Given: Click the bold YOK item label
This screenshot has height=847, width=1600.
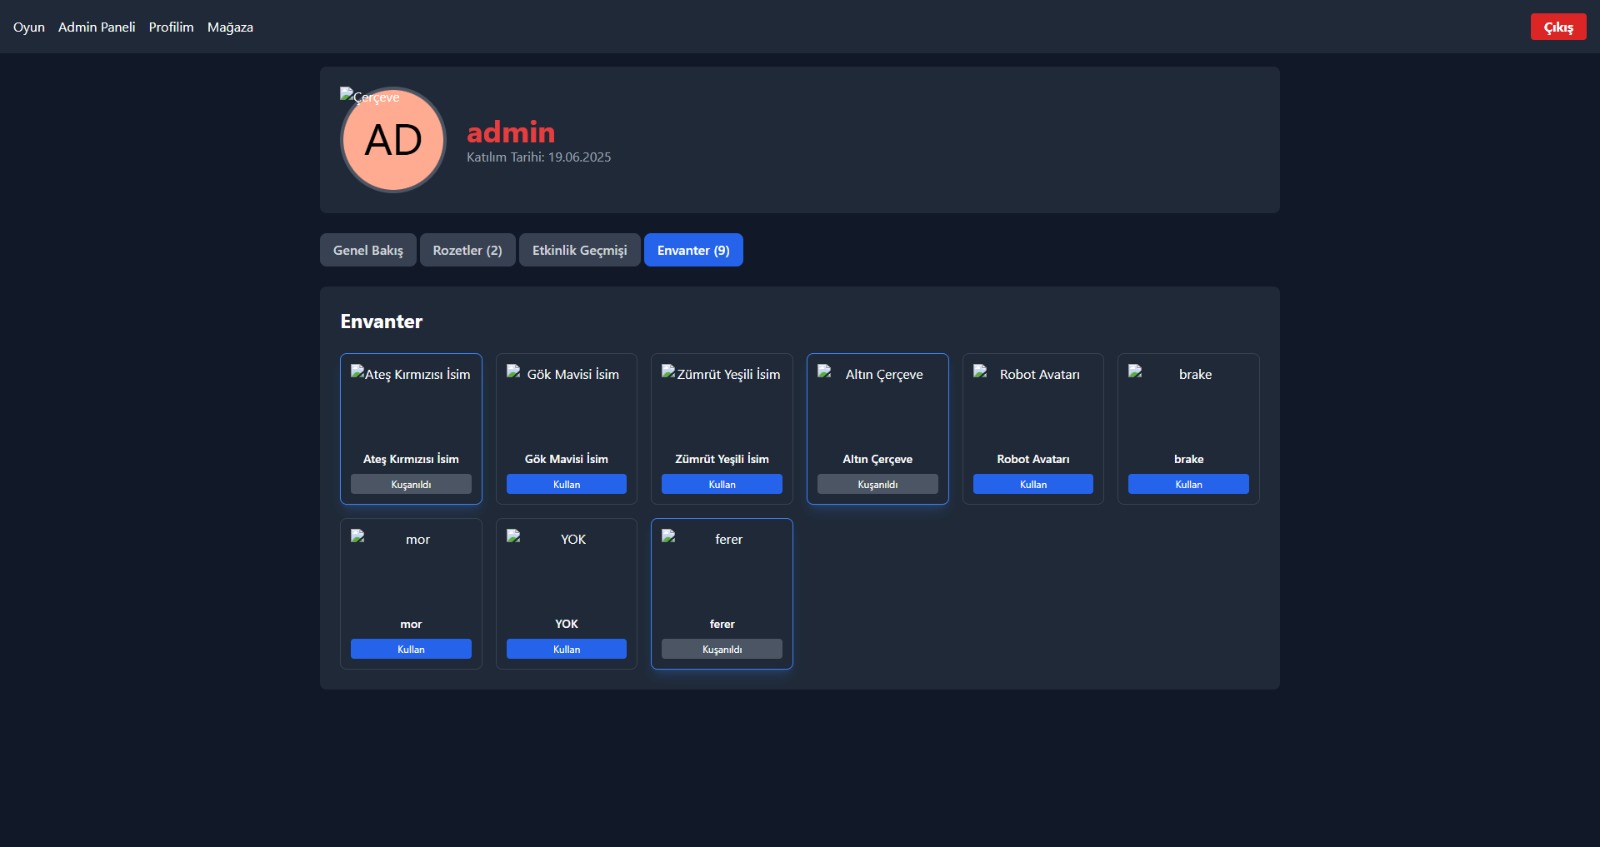Looking at the screenshot, I should pyautogui.click(x=566, y=624).
